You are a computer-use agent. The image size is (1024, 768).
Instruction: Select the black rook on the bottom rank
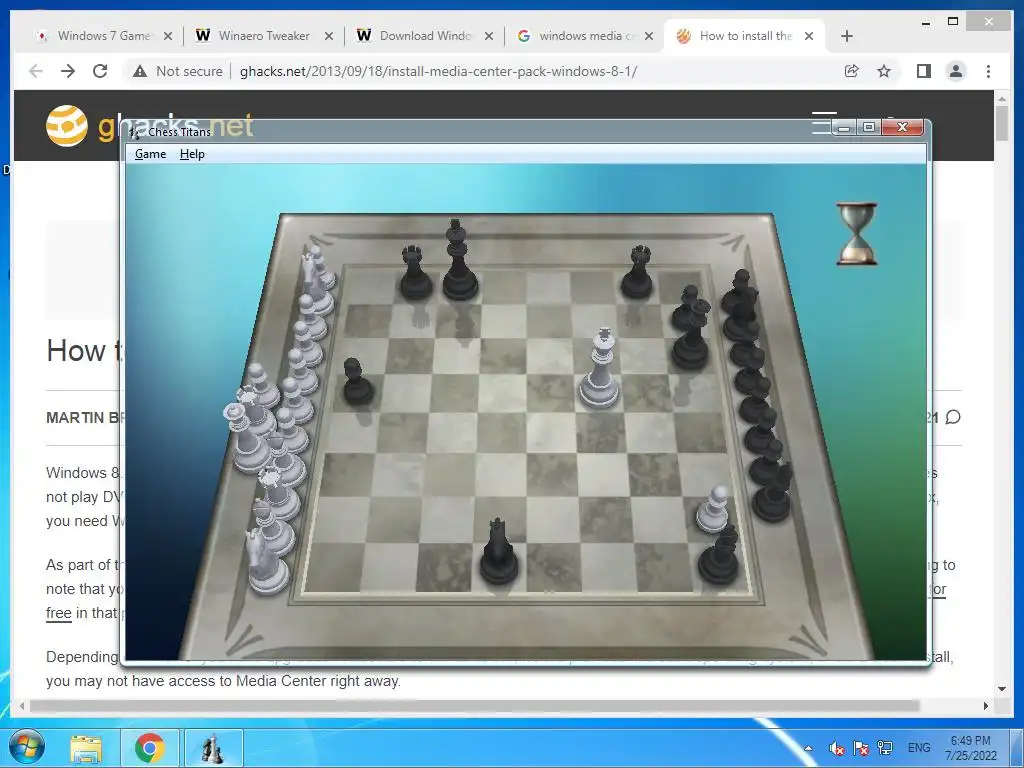(499, 552)
